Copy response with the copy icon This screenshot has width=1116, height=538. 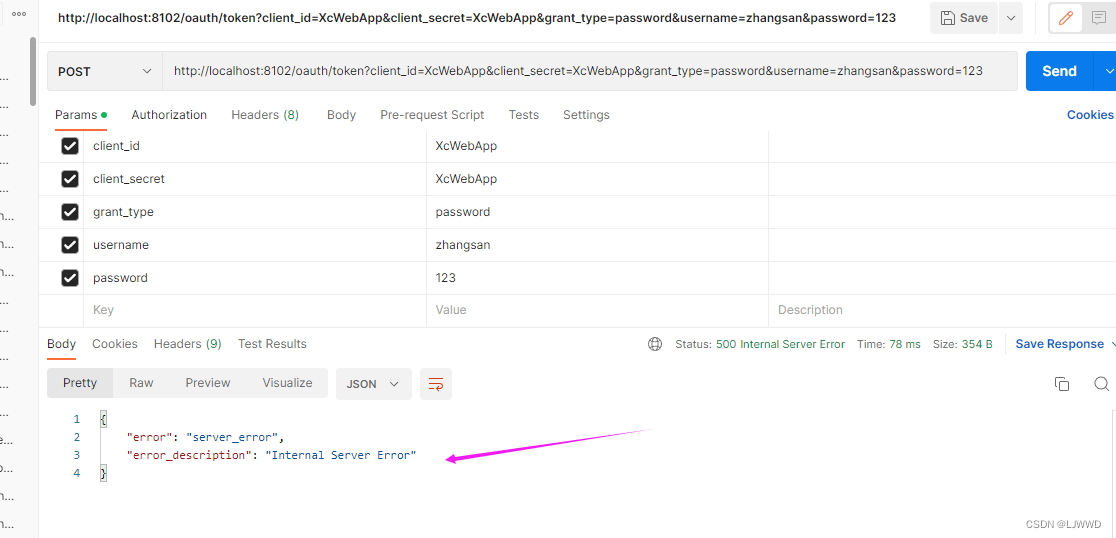coord(1061,384)
